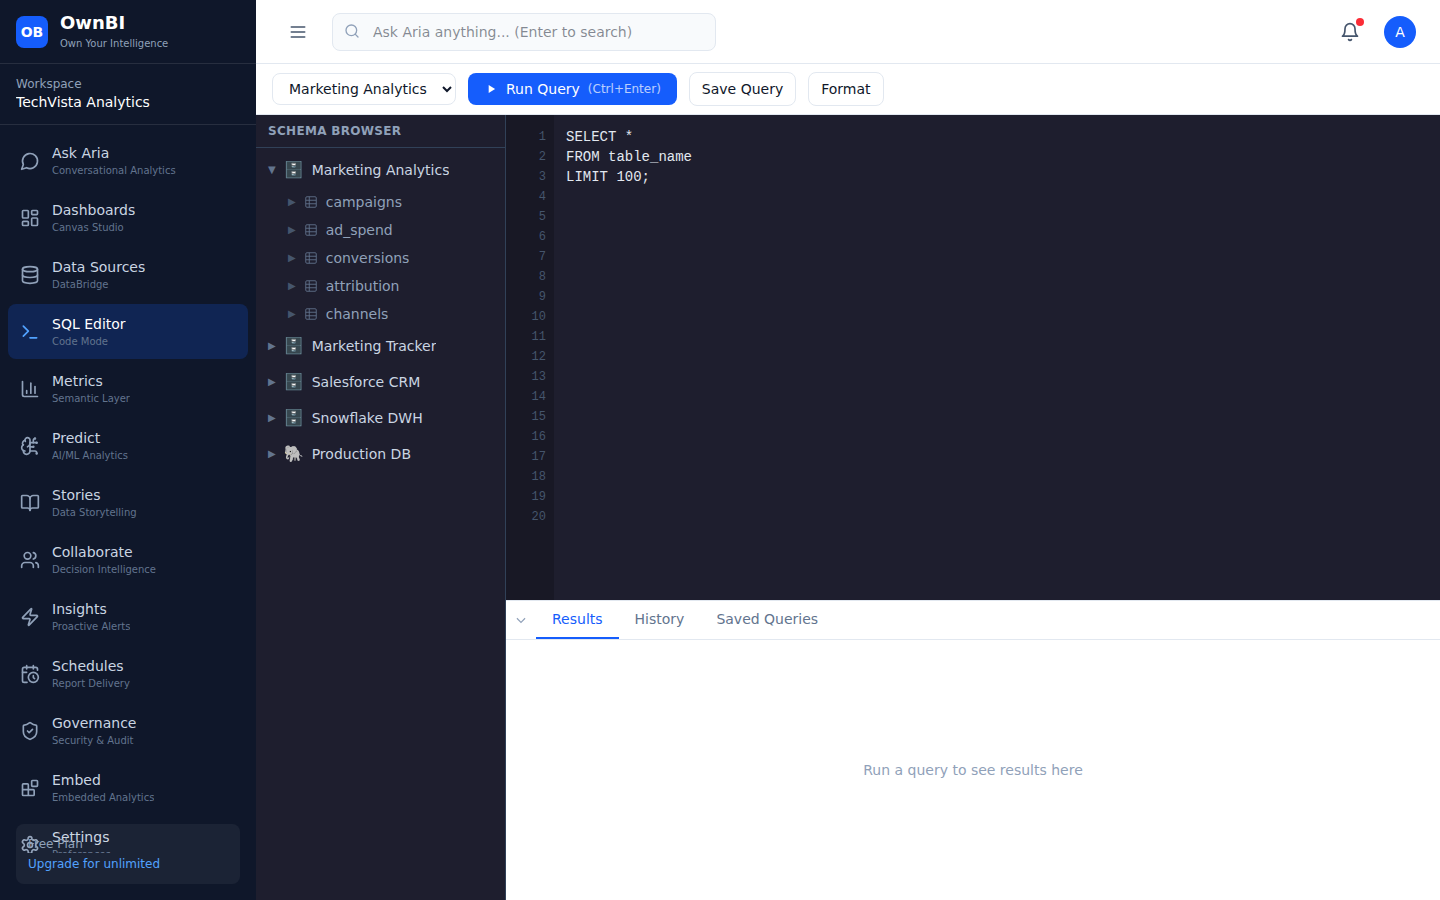The width and height of the screenshot is (1440, 900).
Task: Click the 'FROM table_name' code line
Action: 629,156
